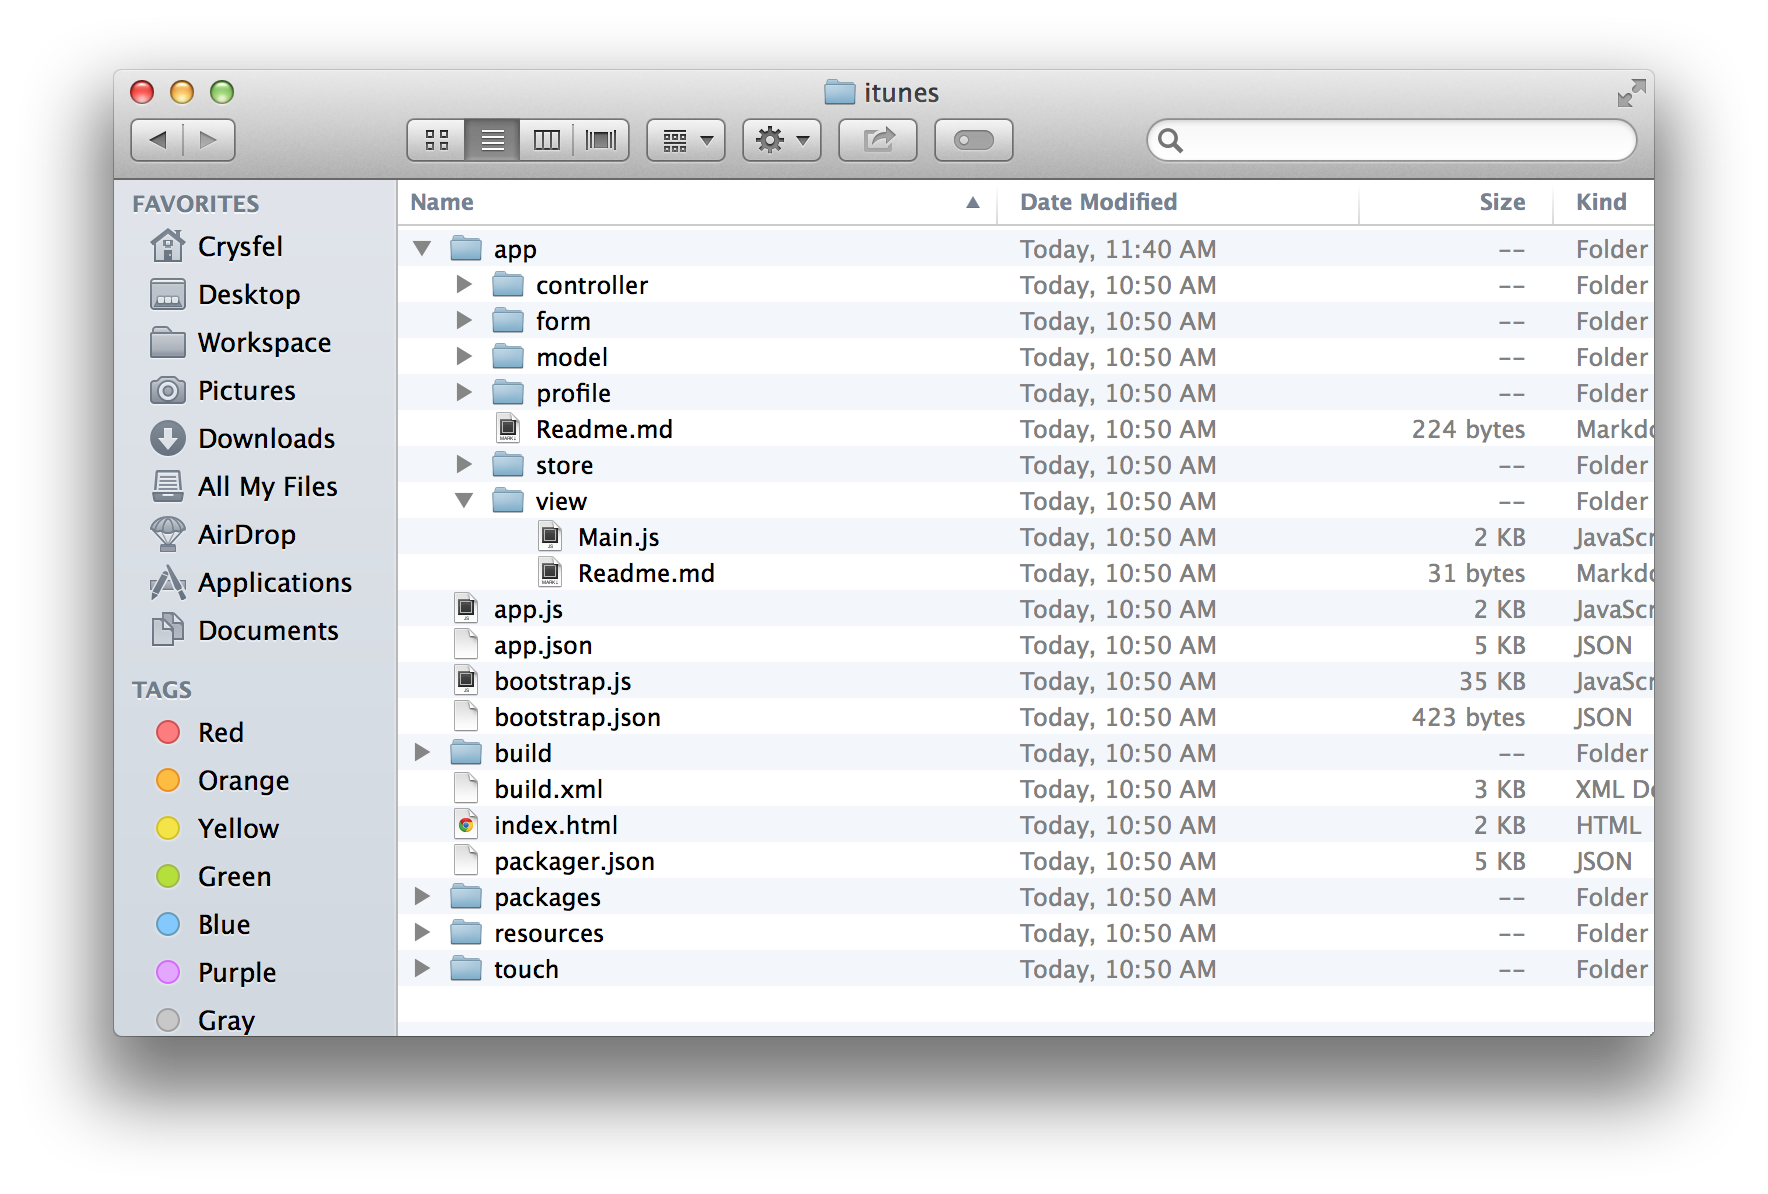Image resolution: width=1768 pixels, height=1194 pixels.
Task: Sort by the Name column header
Action: [x=697, y=202]
